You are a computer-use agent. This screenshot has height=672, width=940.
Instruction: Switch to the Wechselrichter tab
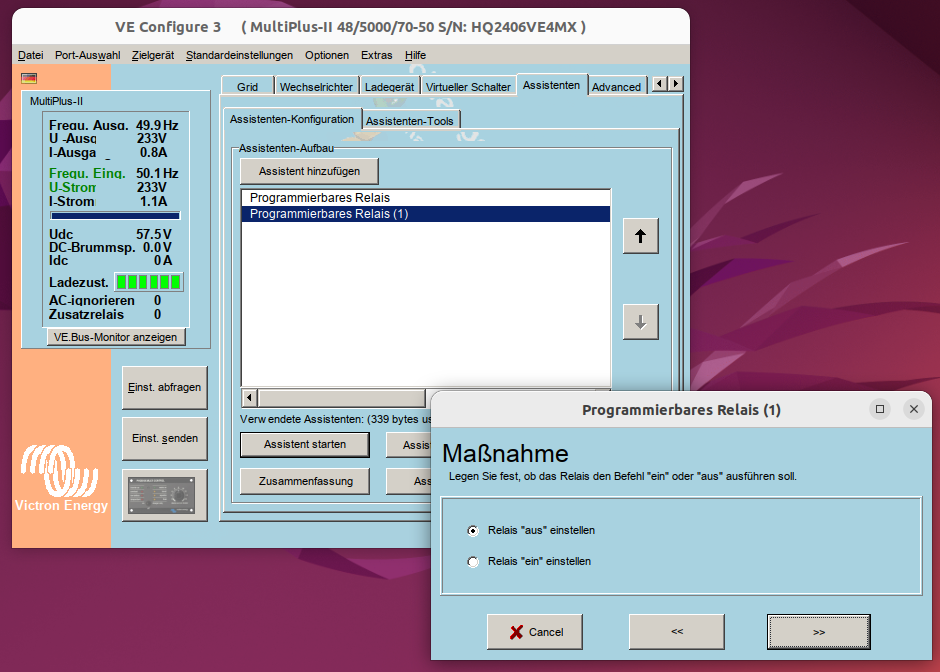(x=316, y=86)
